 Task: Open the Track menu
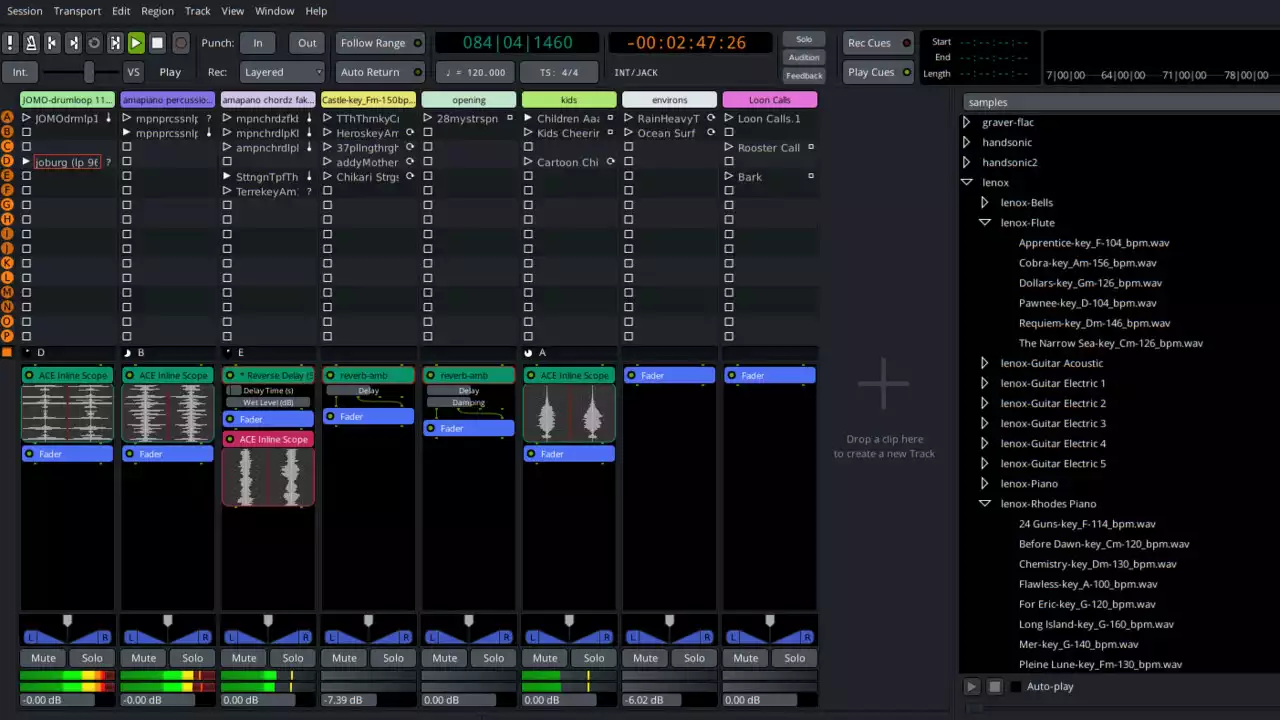click(198, 11)
